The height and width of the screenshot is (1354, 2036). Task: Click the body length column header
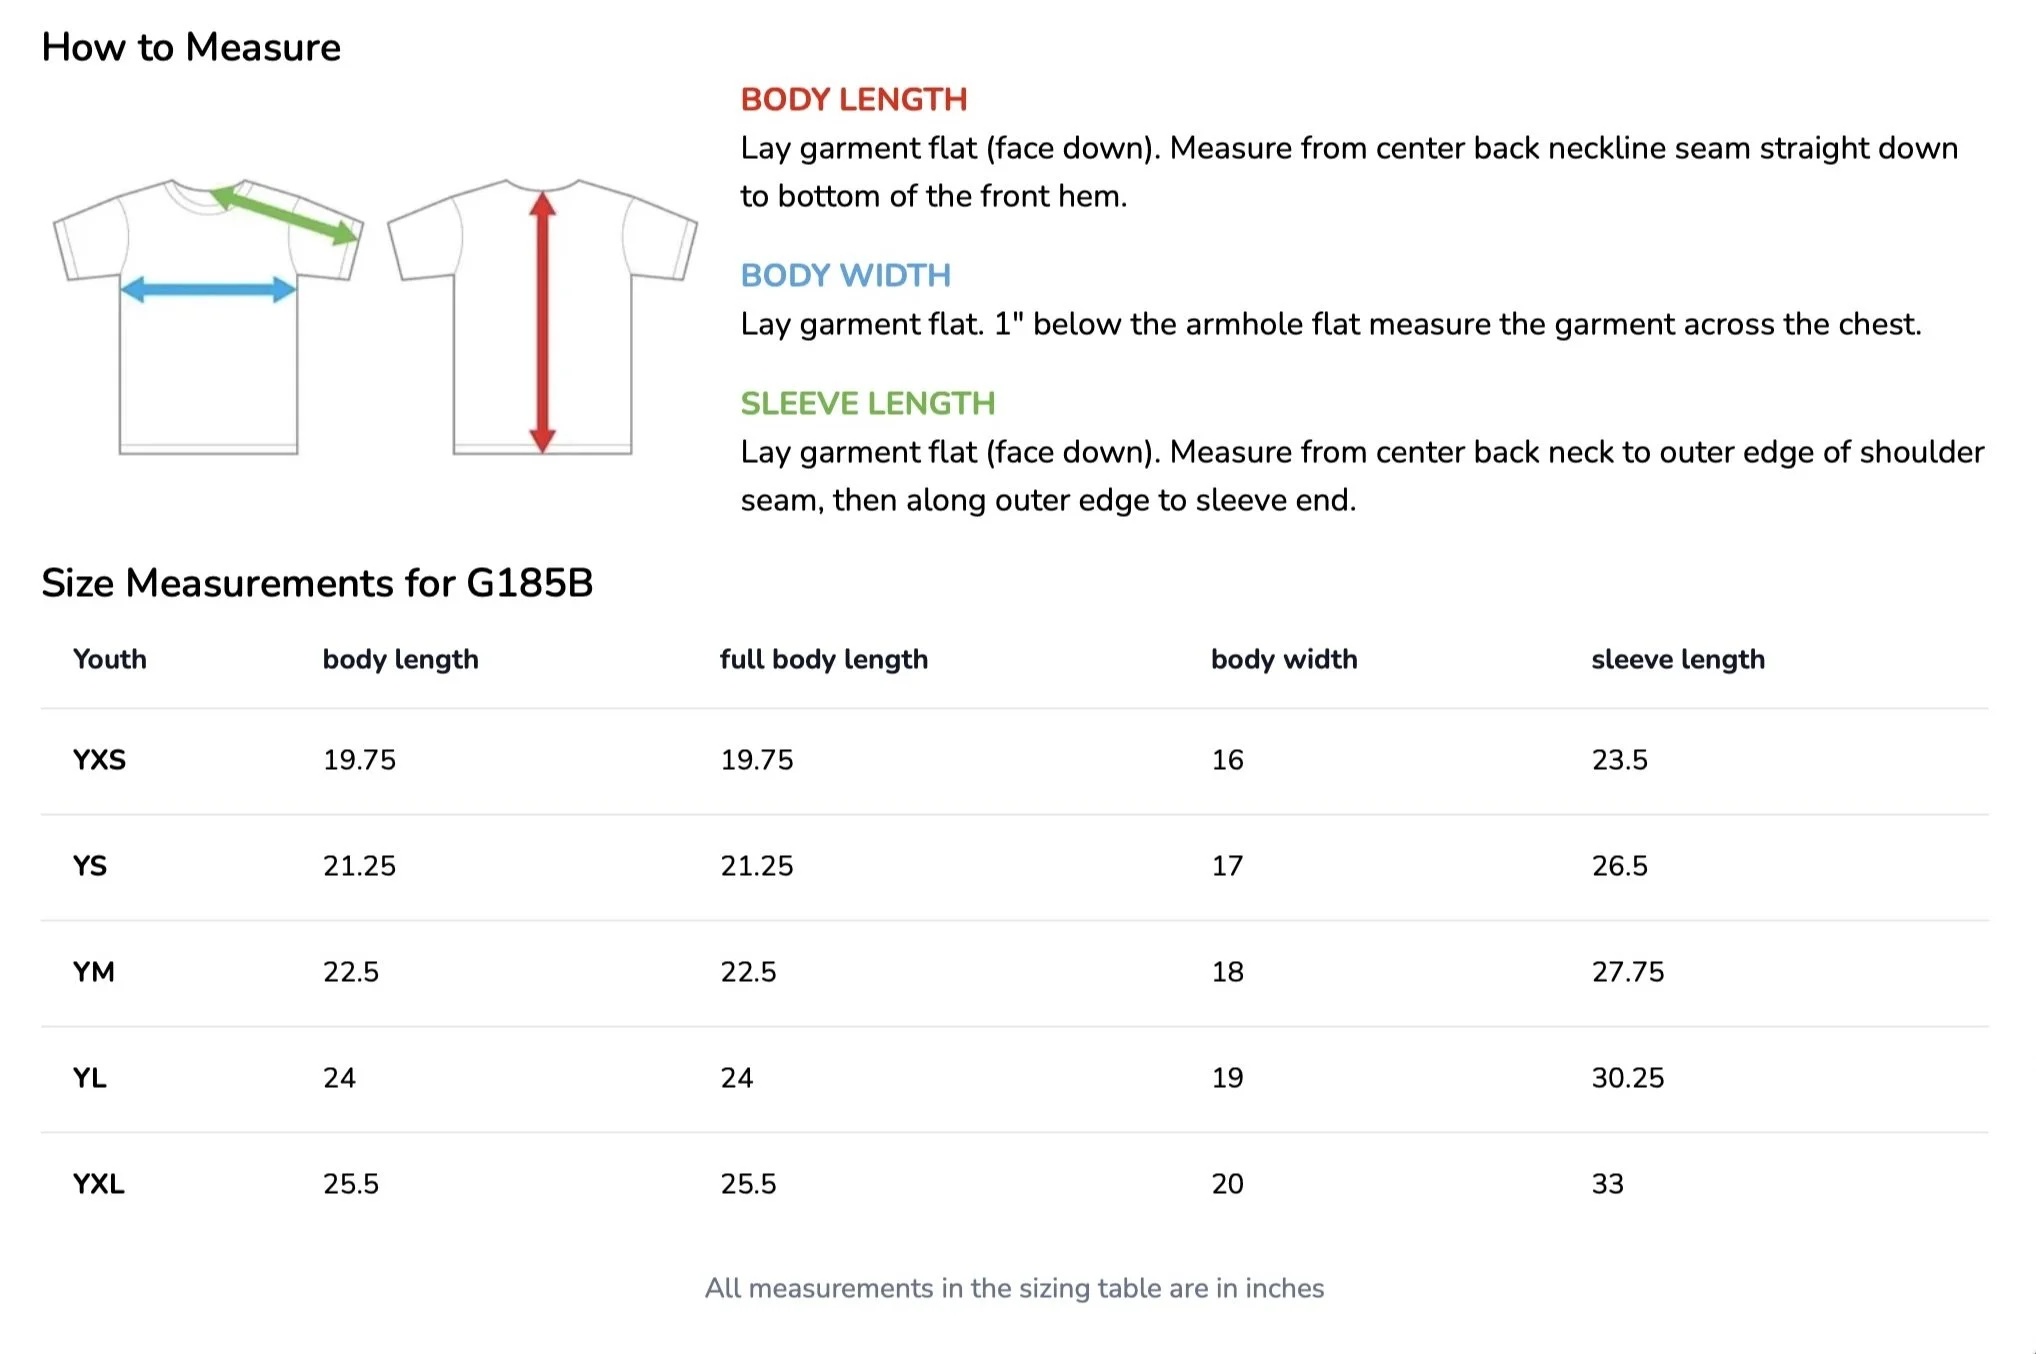click(400, 659)
